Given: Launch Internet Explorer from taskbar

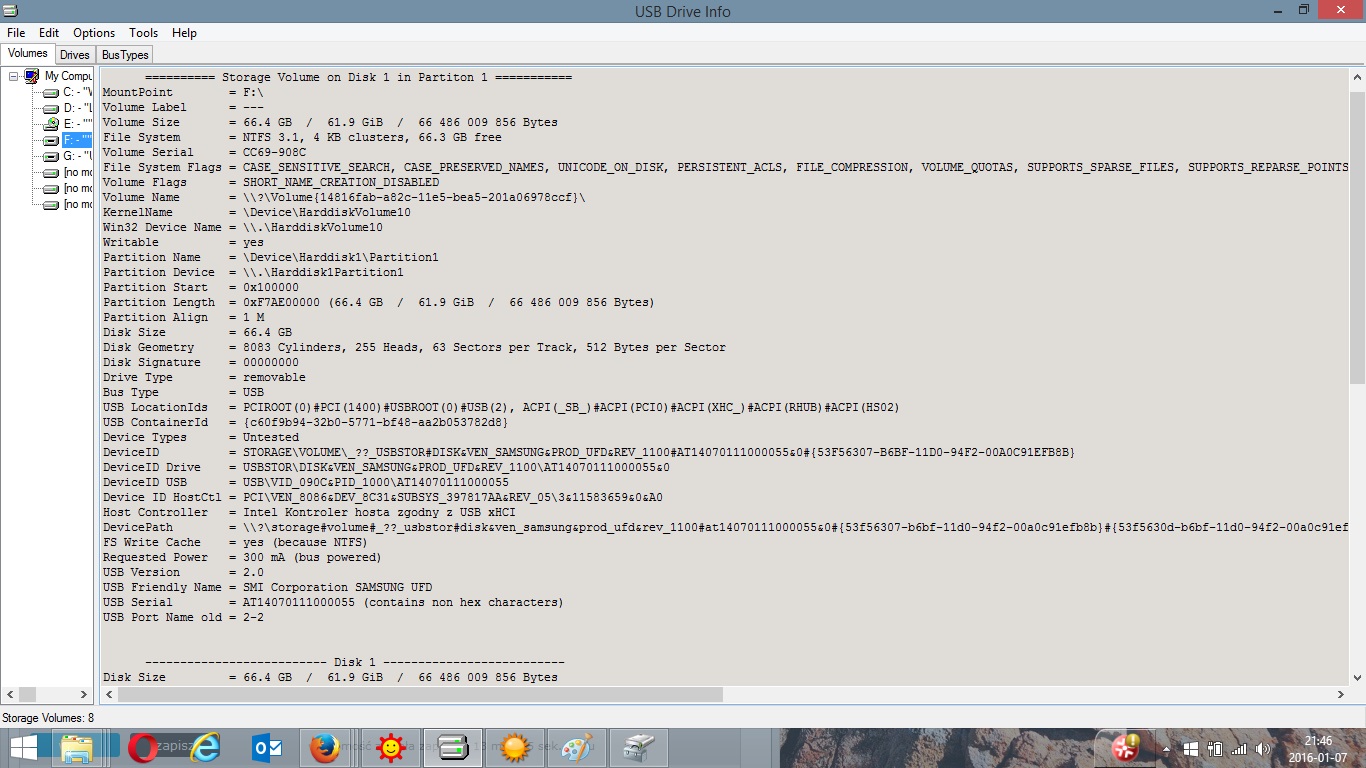Looking at the screenshot, I should (x=206, y=747).
